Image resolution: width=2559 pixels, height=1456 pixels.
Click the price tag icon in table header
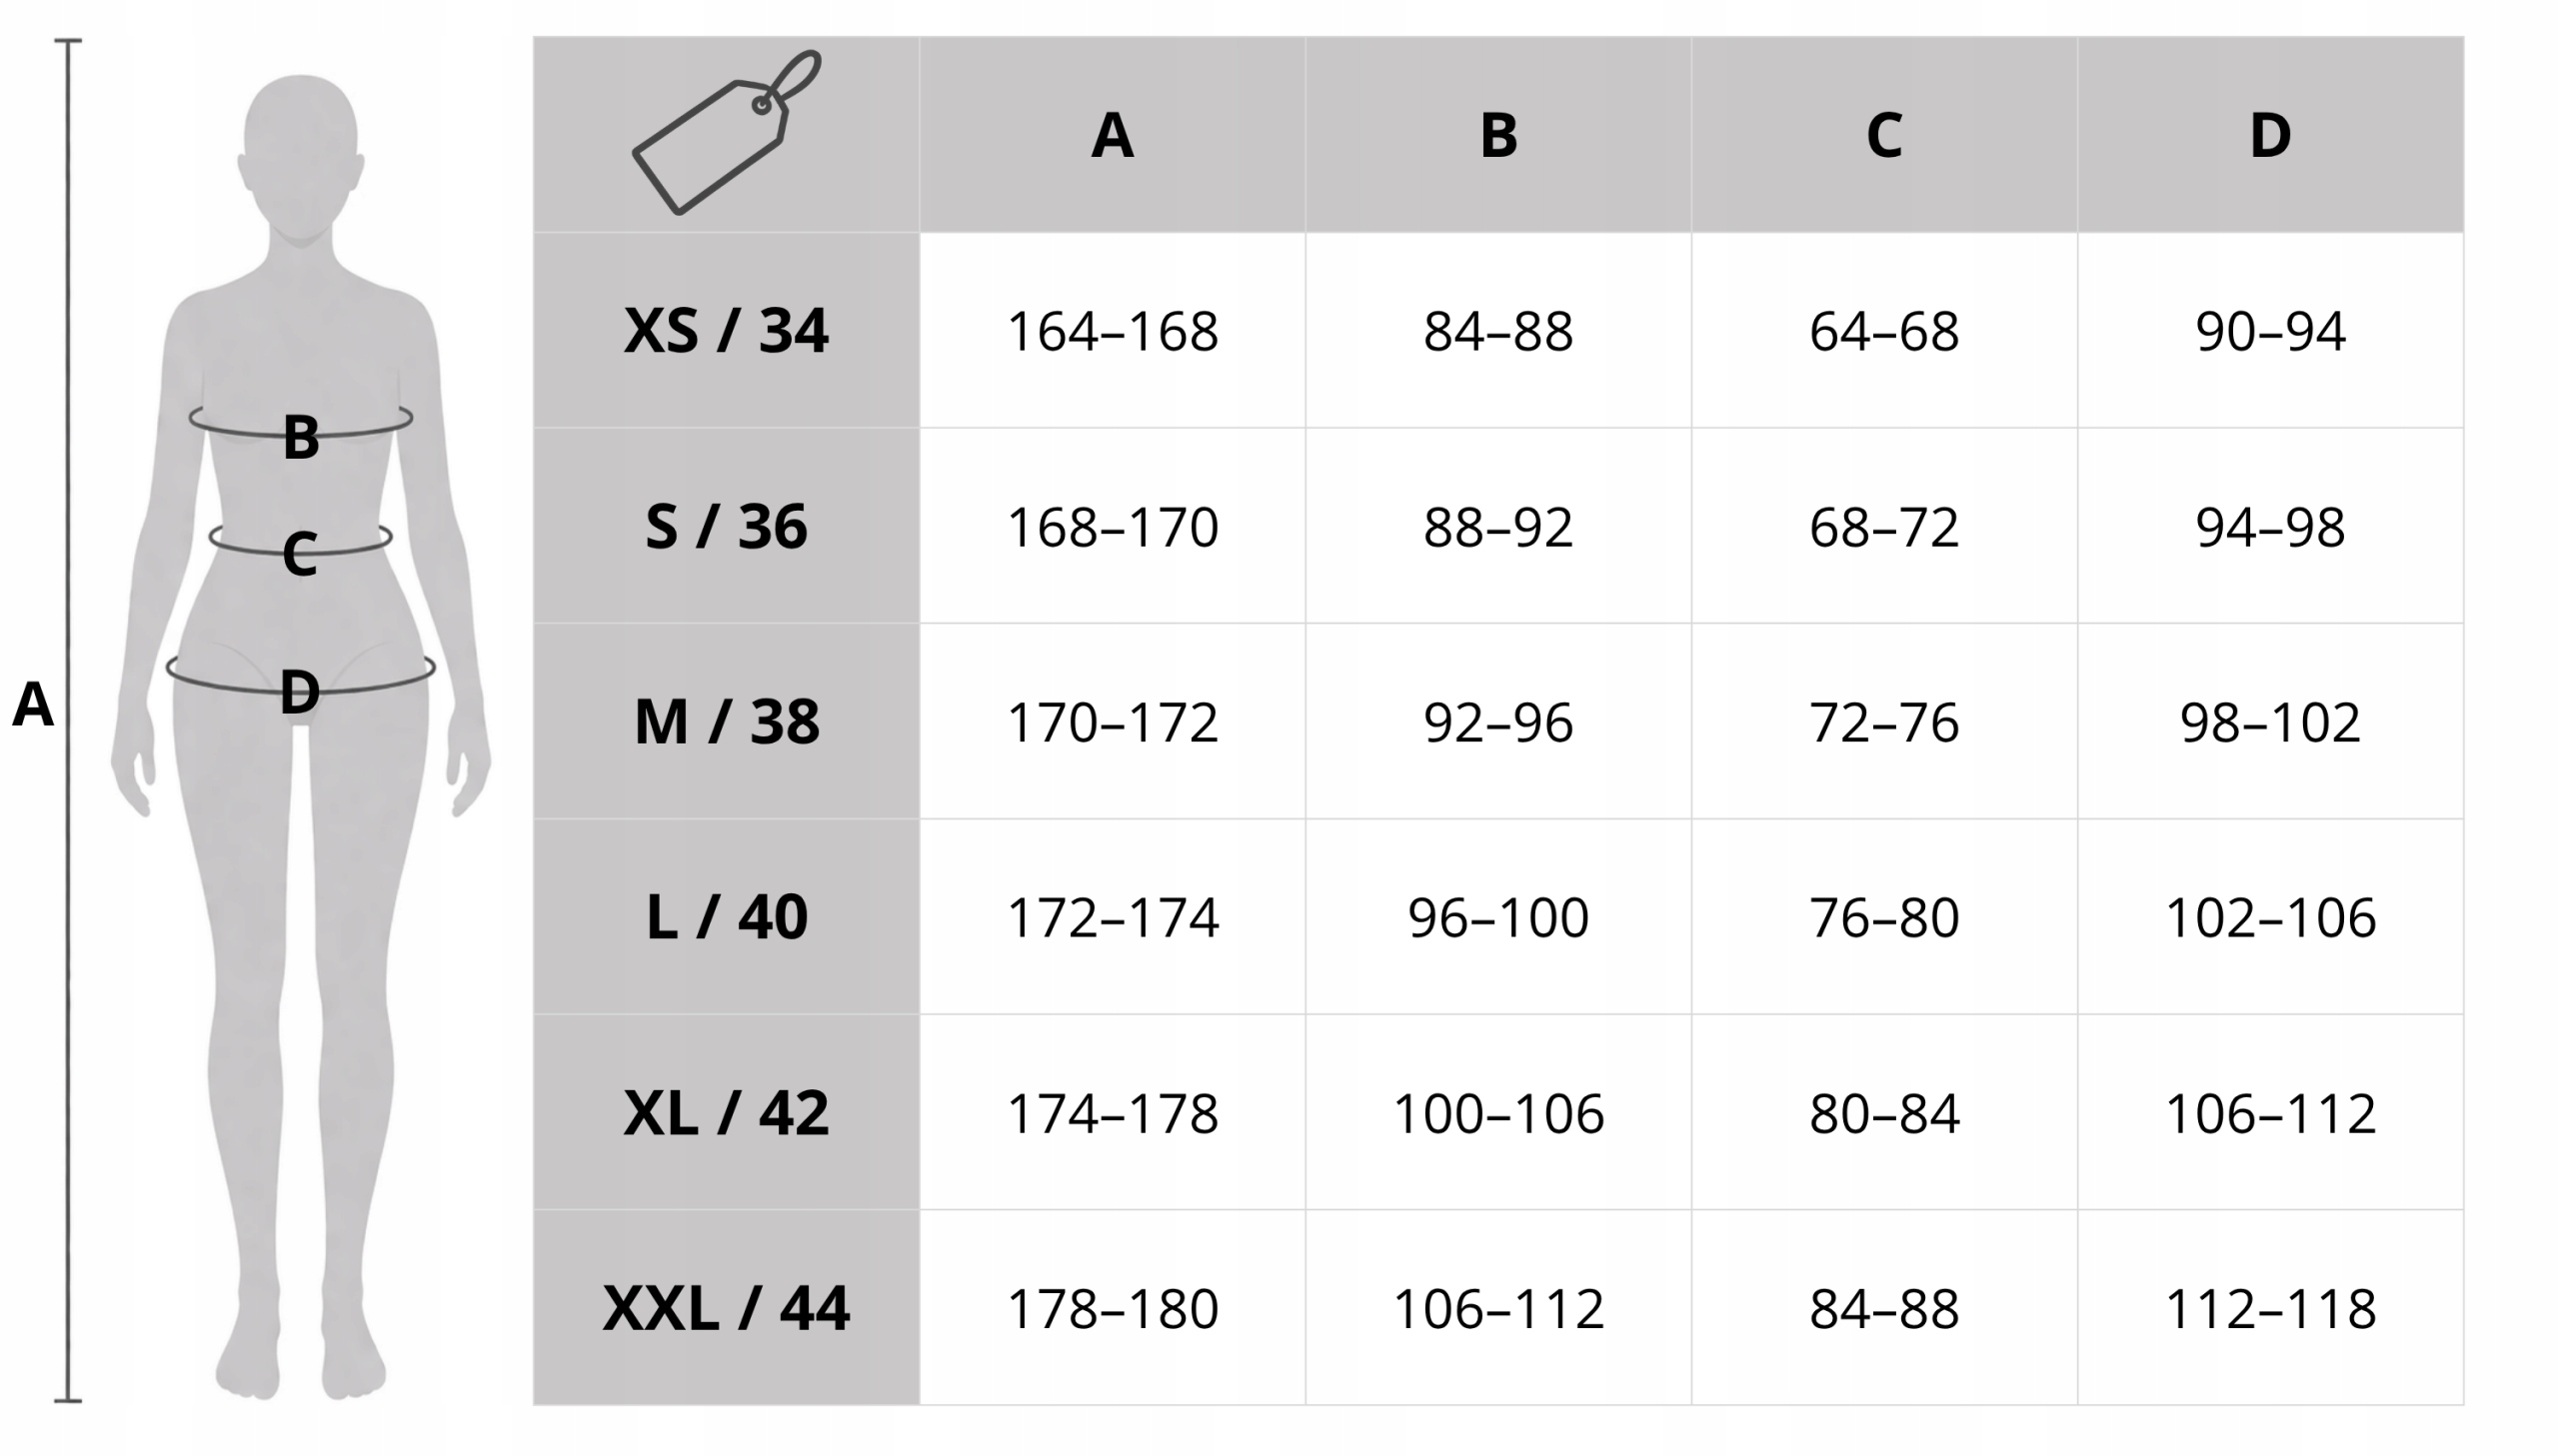(727, 132)
